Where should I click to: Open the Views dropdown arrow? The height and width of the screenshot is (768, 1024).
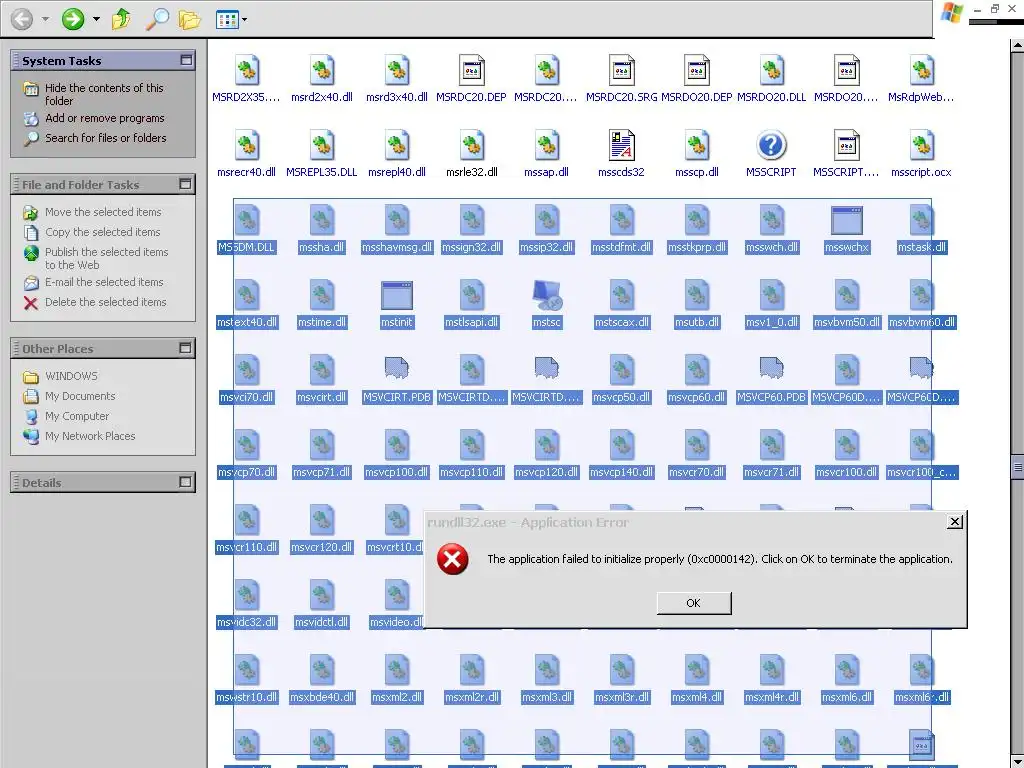(x=245, y=20)
